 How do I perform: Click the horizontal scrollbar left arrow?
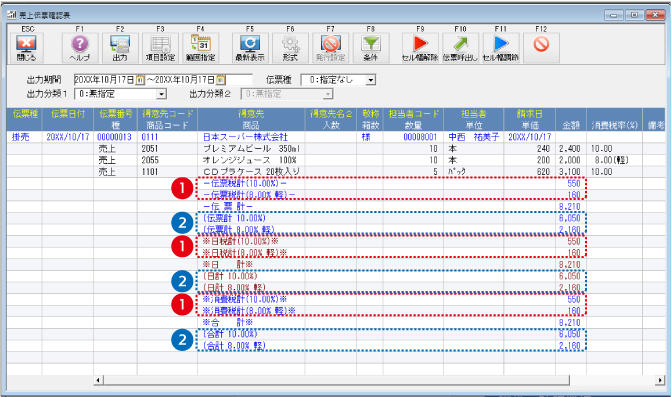[98, 380]
